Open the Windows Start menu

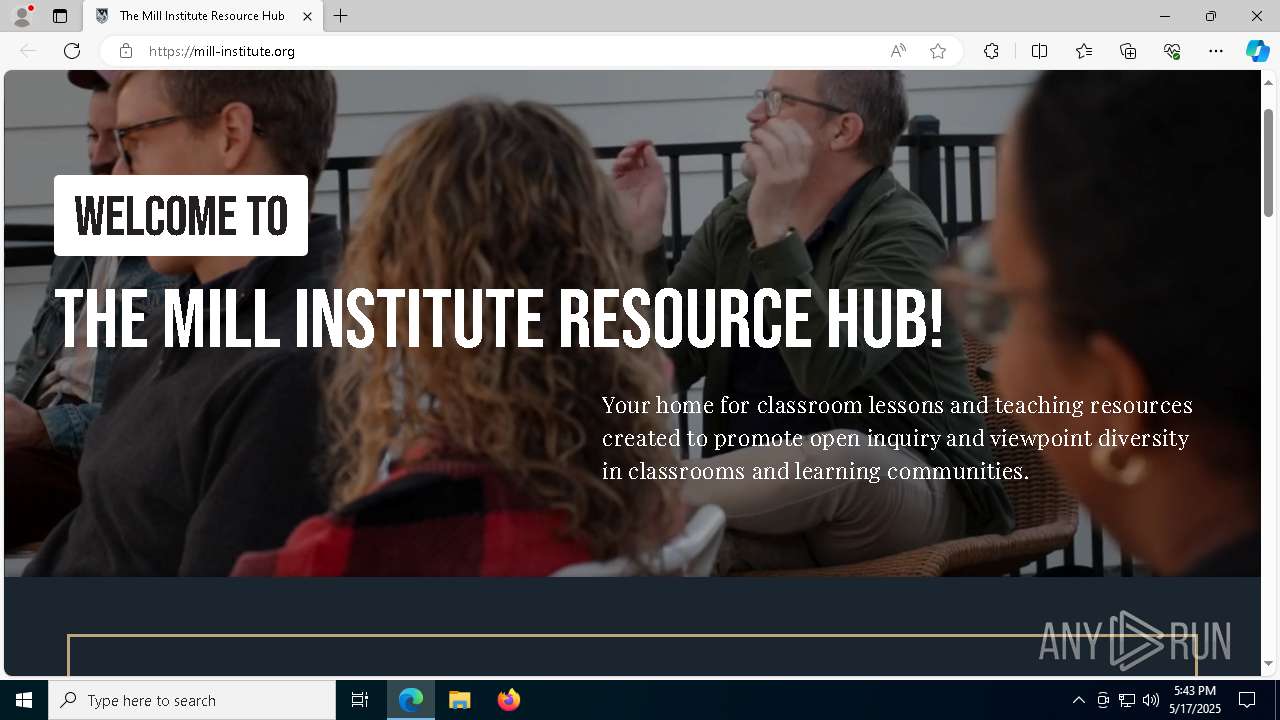pyautogui.click(x=24, y=700)
